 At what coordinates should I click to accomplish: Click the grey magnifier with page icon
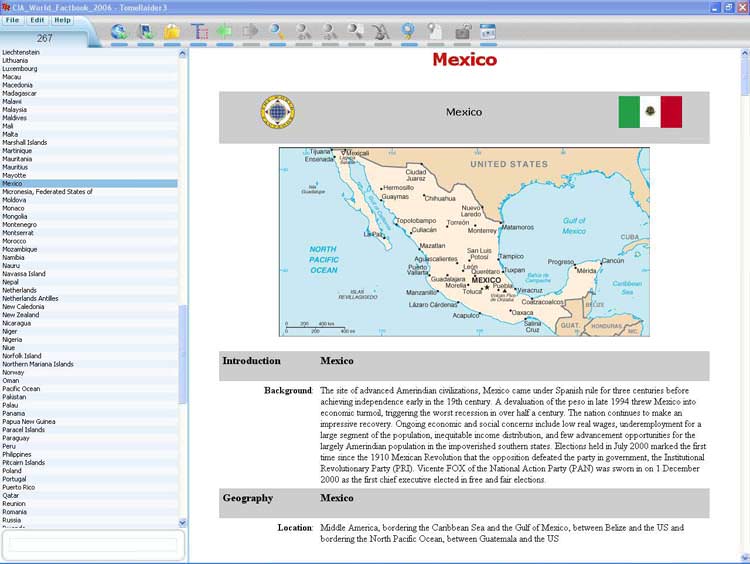coord(356,32)
